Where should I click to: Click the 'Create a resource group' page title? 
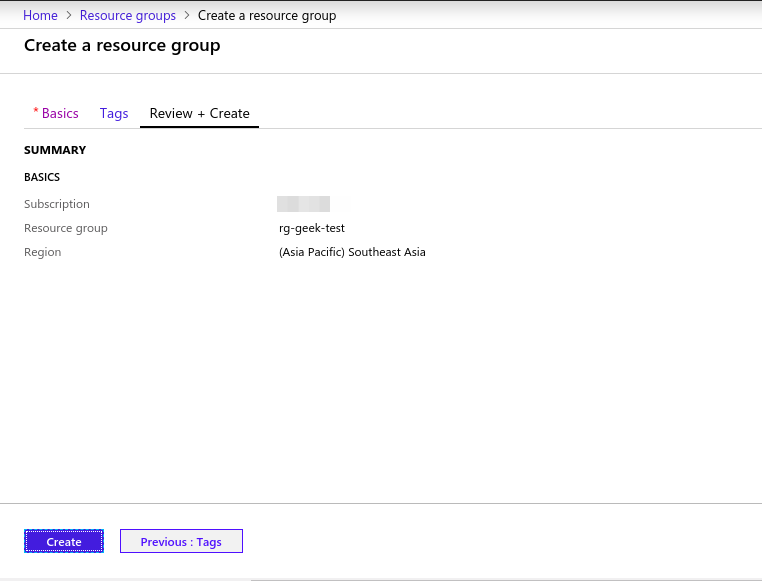click(122, 45)
